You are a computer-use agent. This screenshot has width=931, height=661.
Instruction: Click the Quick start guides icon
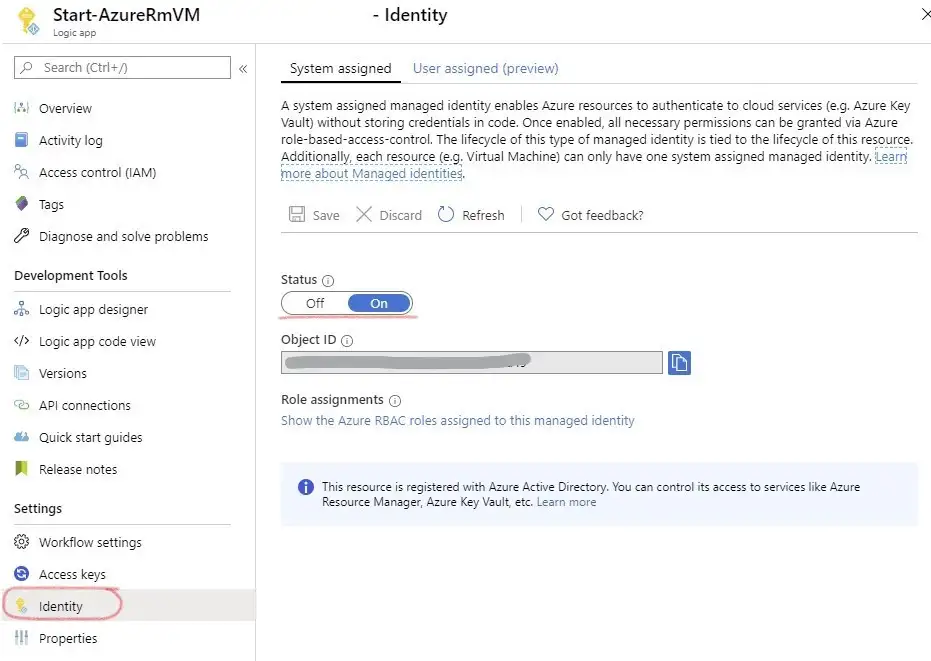click(x=21, y=437)
